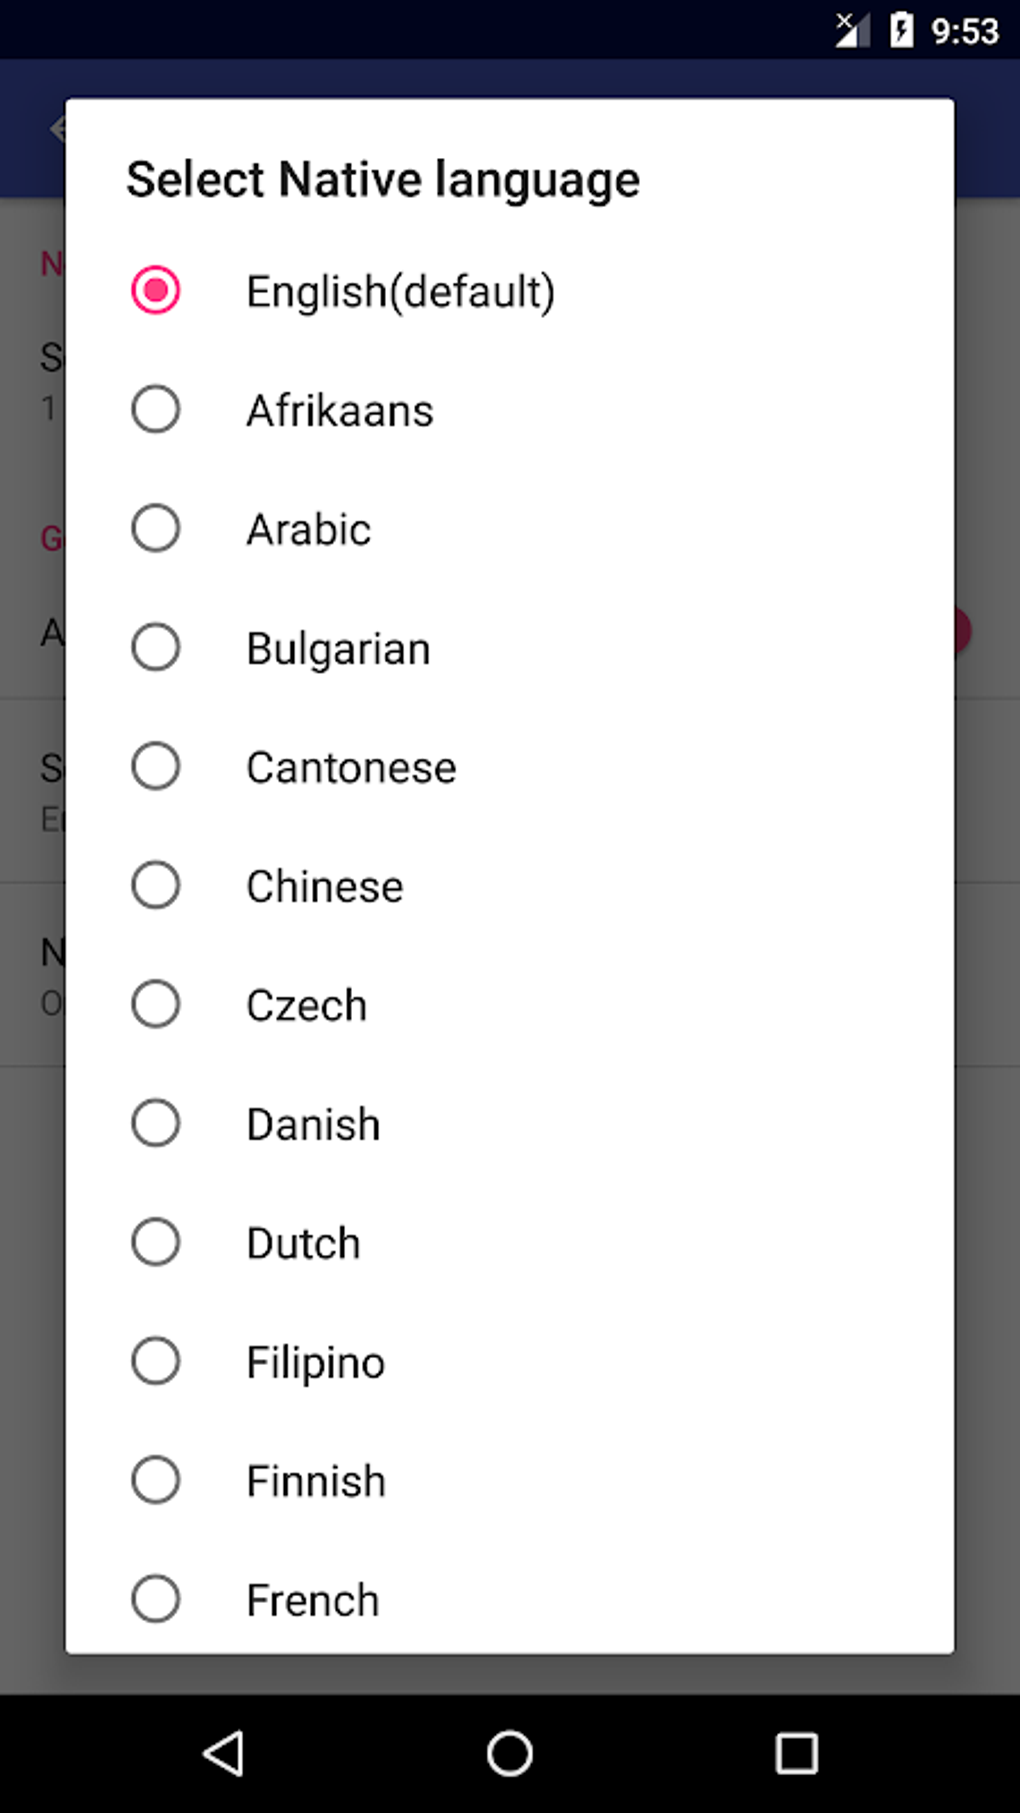Image resolution: width=1020 pixels, height=1813 pixels.
Task: Tap the Afrikaans language label
Action: coord(340,411)
